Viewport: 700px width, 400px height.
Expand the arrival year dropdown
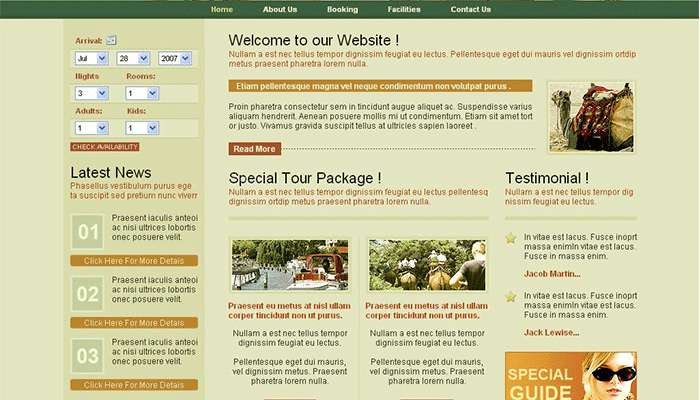tap(174, 59)
